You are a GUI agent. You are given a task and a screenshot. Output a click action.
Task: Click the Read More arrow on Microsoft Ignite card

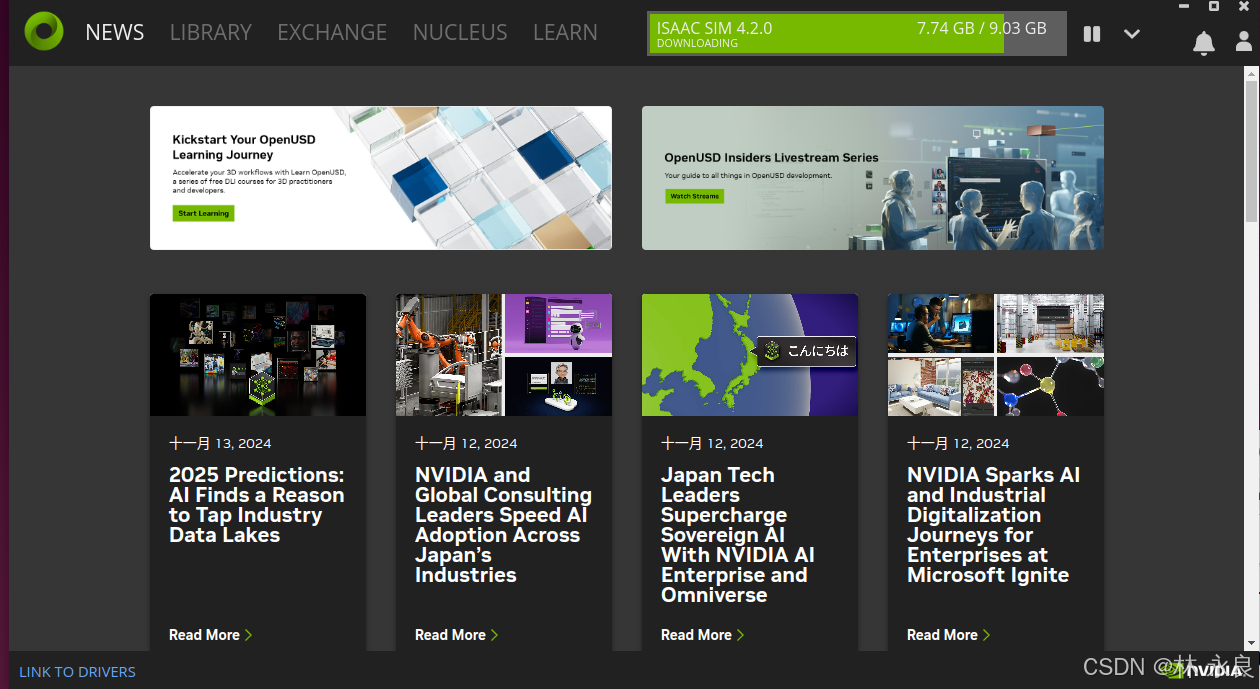click(x=986, y=635)
